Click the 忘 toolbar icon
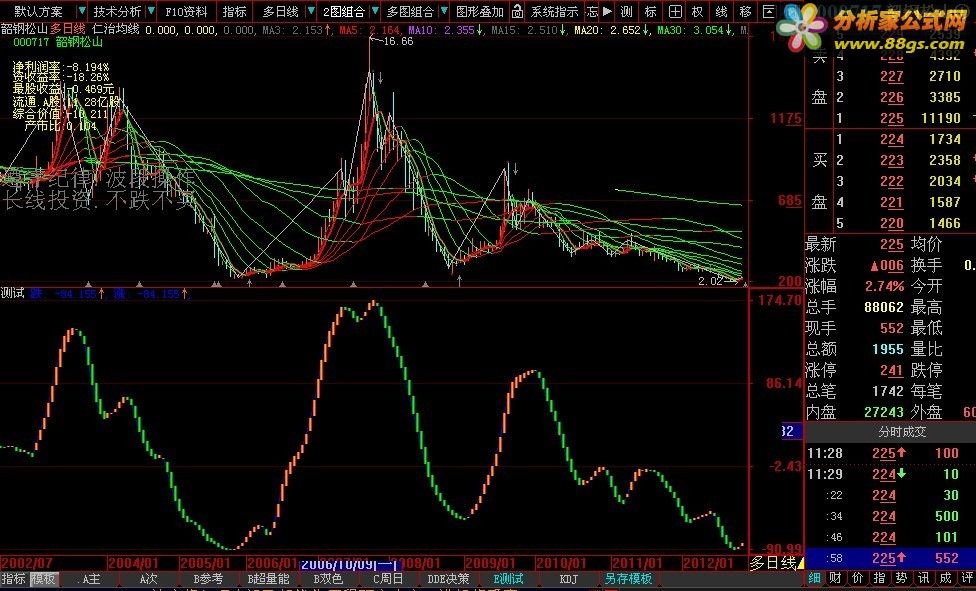Viewport: 976px width, 591px height. [x=593, y=11]
